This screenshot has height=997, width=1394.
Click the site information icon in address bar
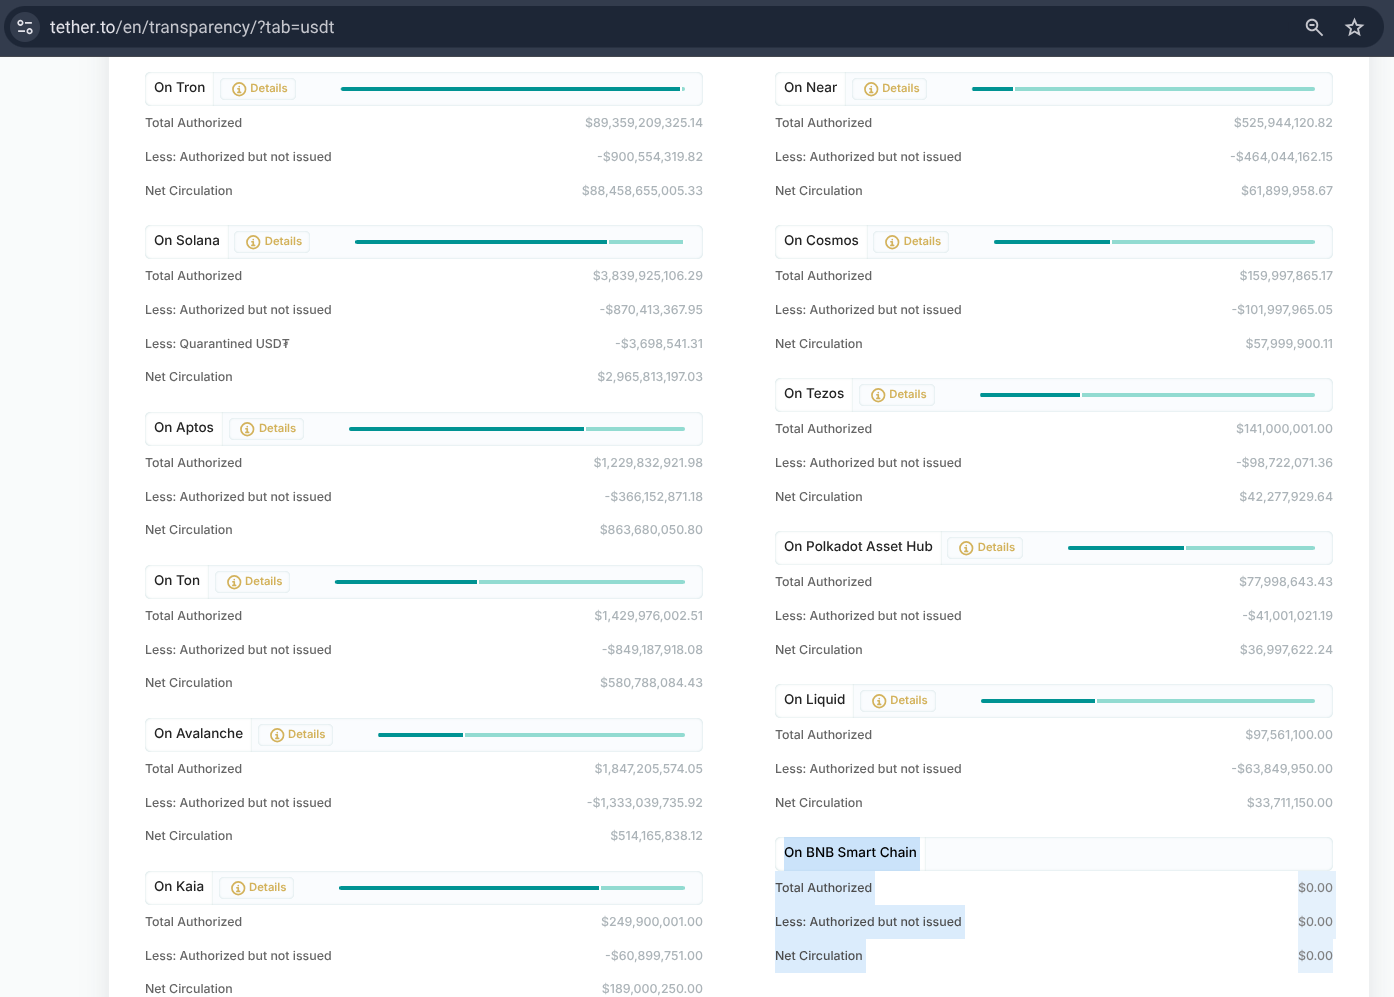[25, 27]
